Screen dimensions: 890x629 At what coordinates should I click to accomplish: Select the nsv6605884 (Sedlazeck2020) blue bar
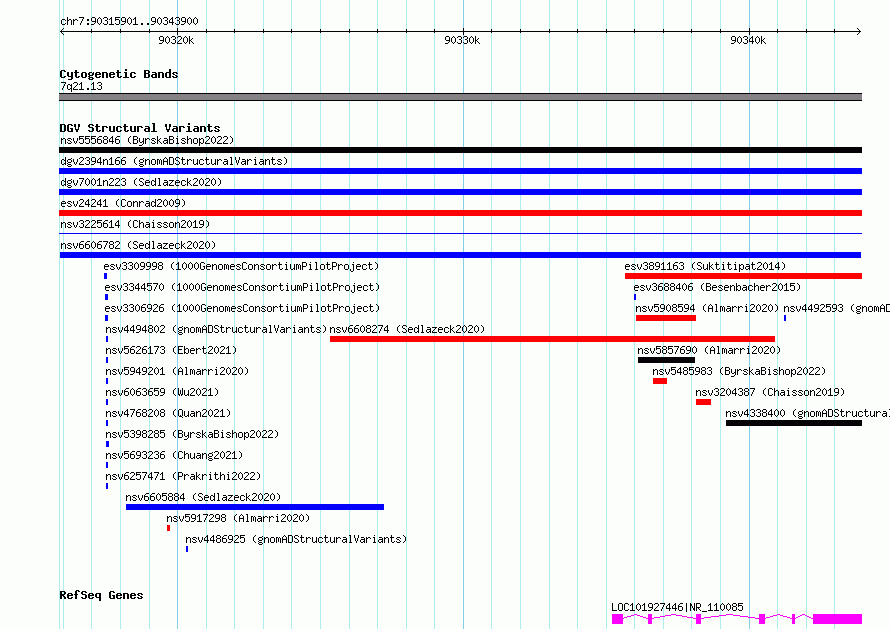[255, 507]
